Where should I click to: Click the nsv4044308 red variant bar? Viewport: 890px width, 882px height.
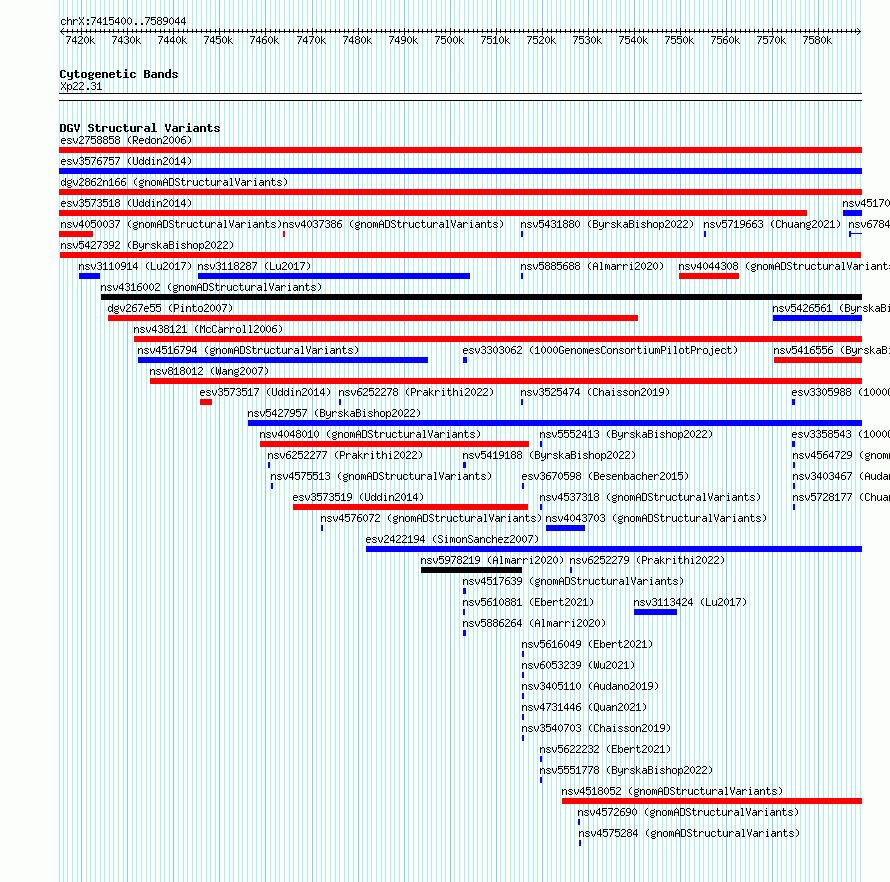coord(709,276)
